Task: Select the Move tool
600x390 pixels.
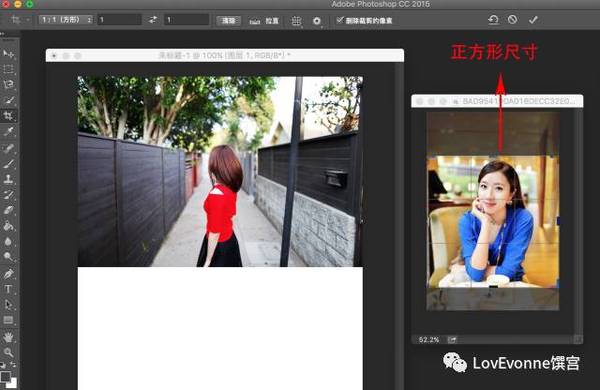Action: pos(8,54)
